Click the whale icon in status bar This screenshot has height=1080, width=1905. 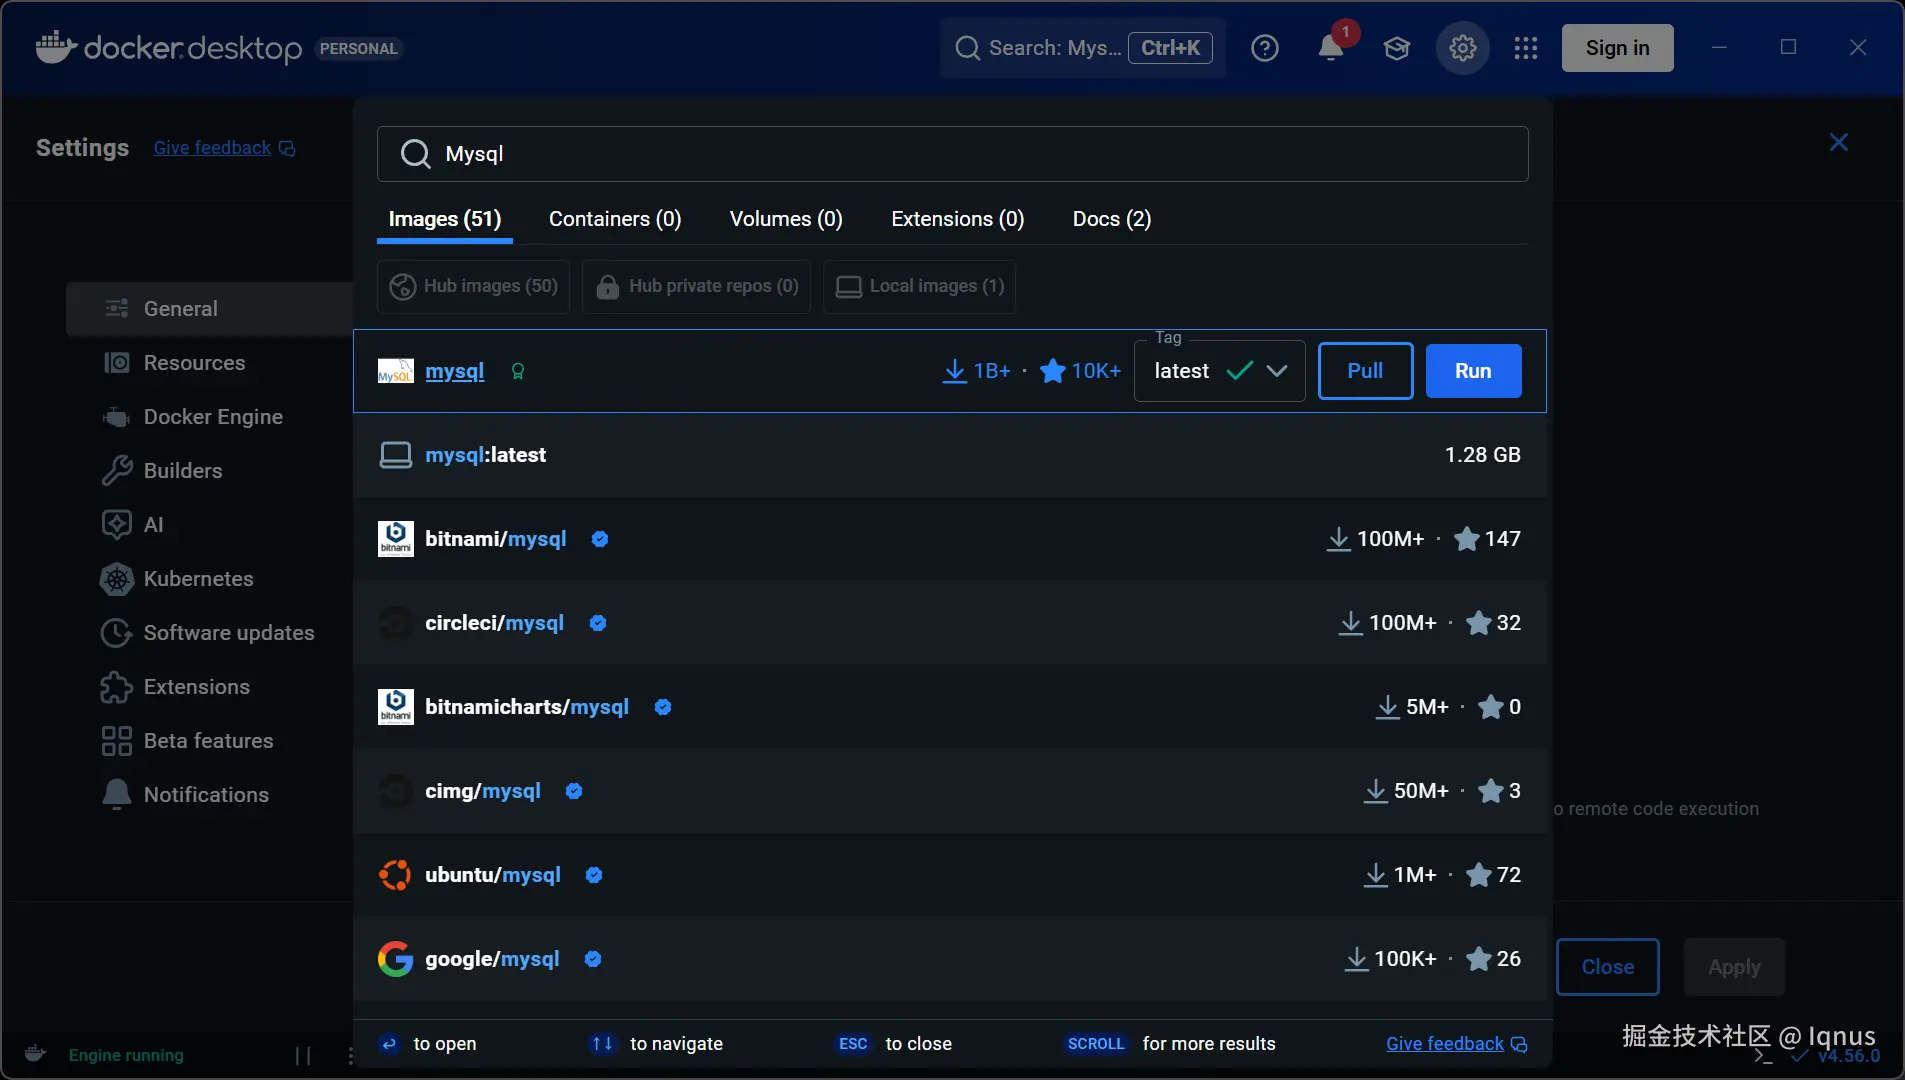click(35, 1054)
